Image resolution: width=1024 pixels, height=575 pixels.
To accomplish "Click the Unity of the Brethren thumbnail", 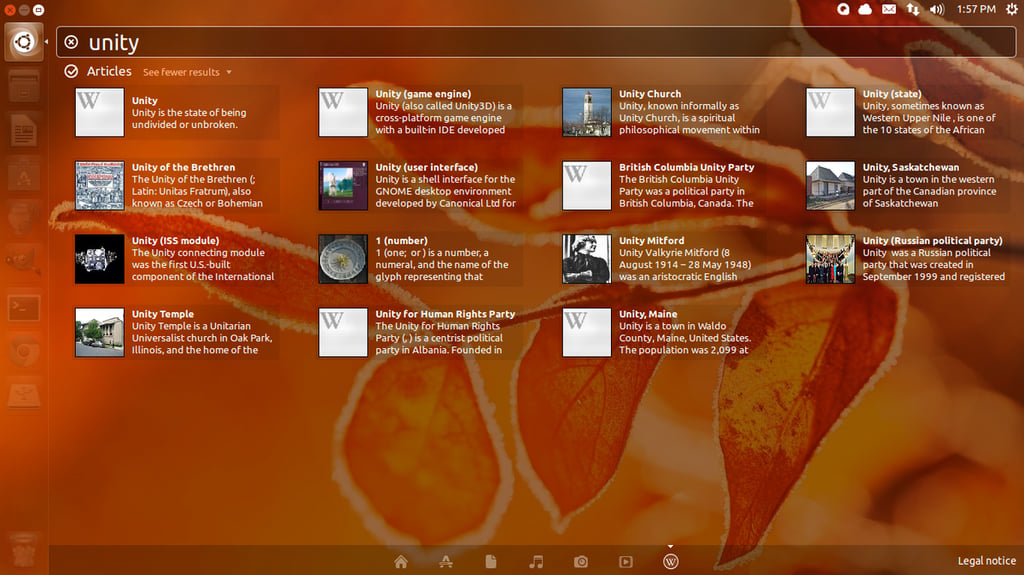I will 99,186.
